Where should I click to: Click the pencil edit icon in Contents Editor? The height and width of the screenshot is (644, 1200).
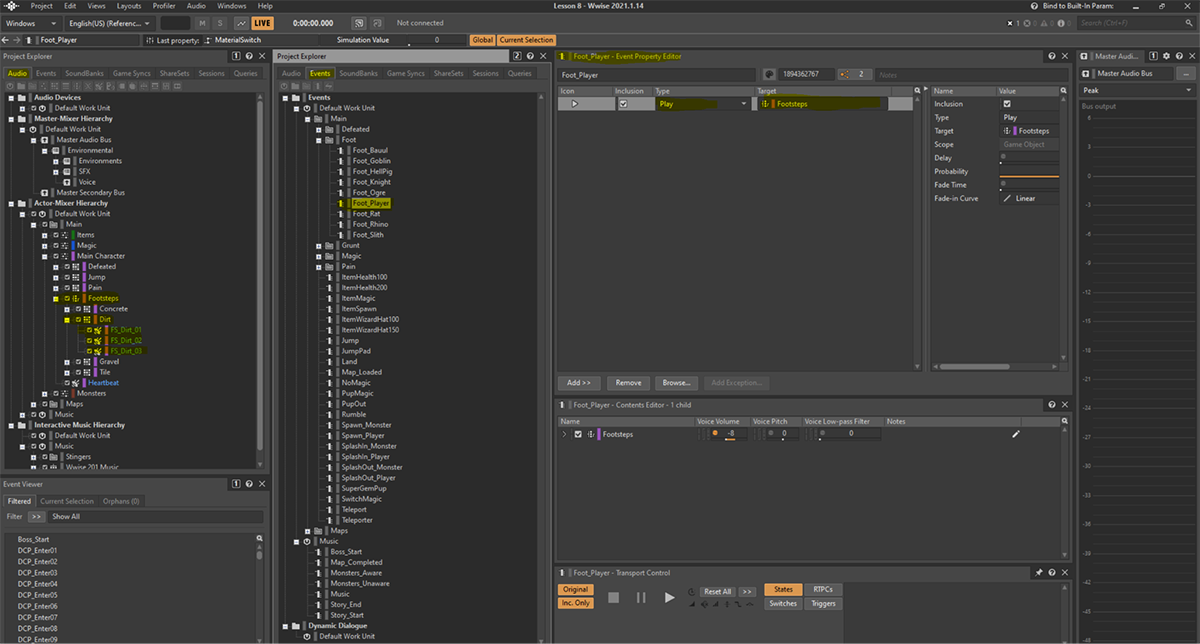pyautogui.click(x=1016, y=434)
